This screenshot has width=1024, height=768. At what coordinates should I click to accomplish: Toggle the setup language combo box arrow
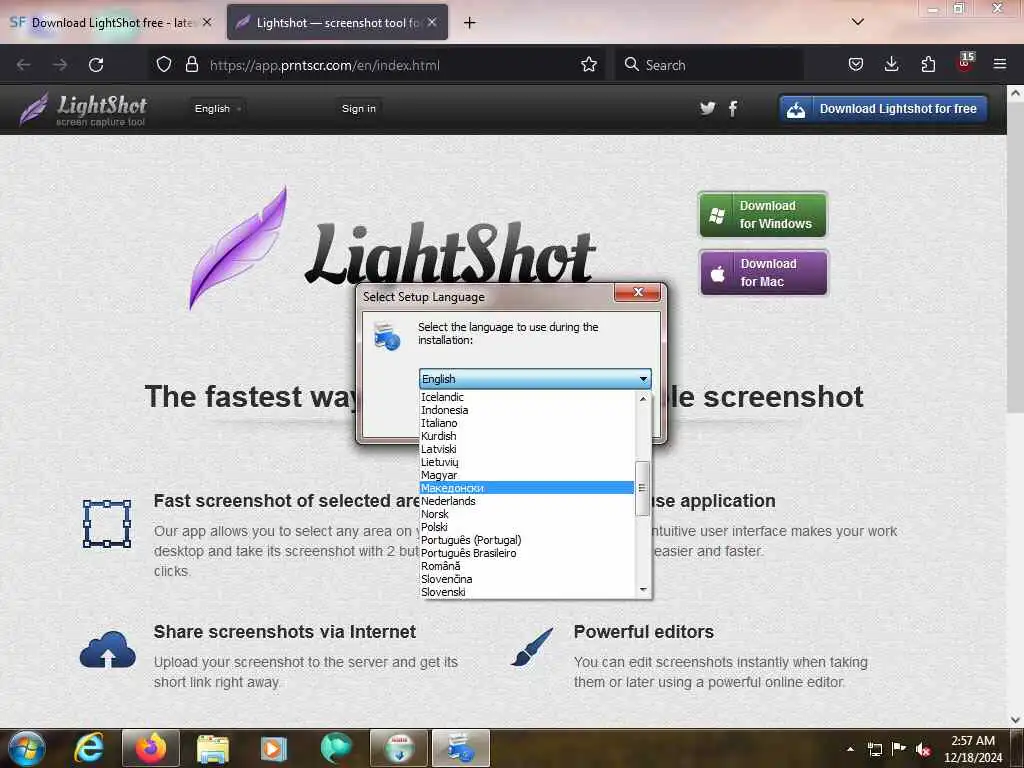click(643, 379)
